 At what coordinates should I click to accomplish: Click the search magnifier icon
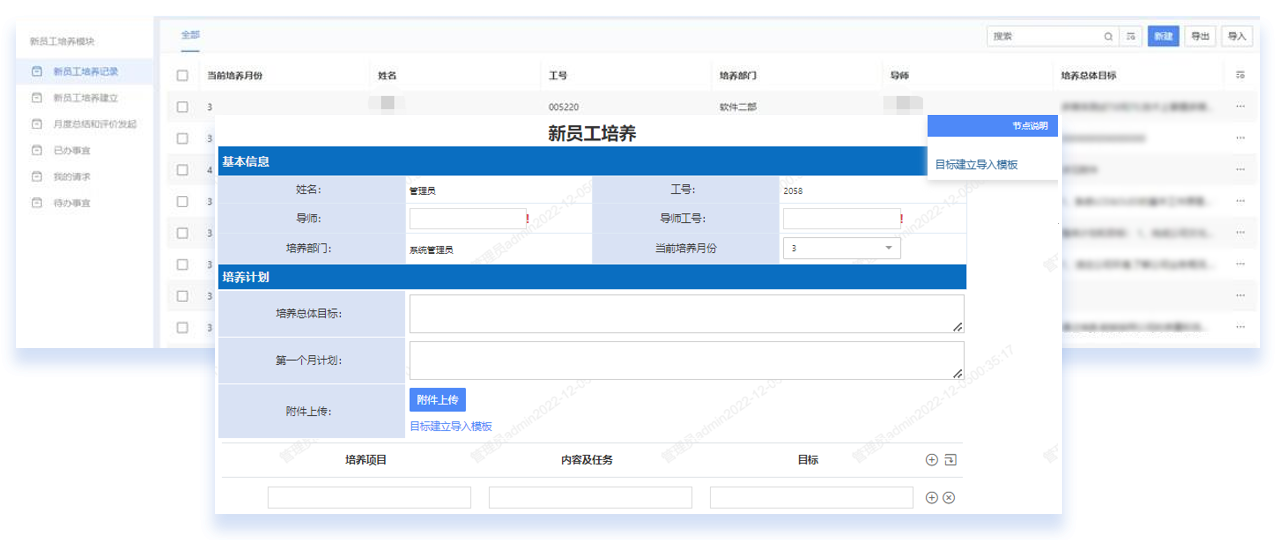[x=1108, y=36]
